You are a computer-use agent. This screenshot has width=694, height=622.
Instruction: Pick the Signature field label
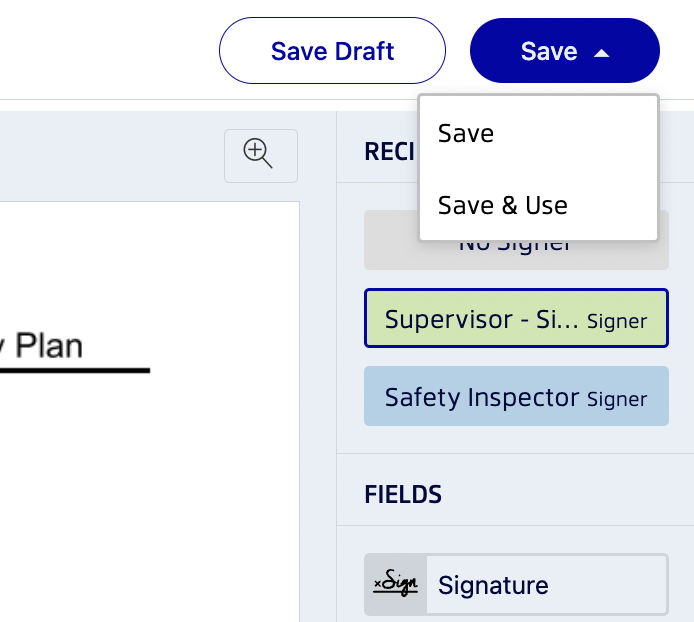click(x=493, y=585)
